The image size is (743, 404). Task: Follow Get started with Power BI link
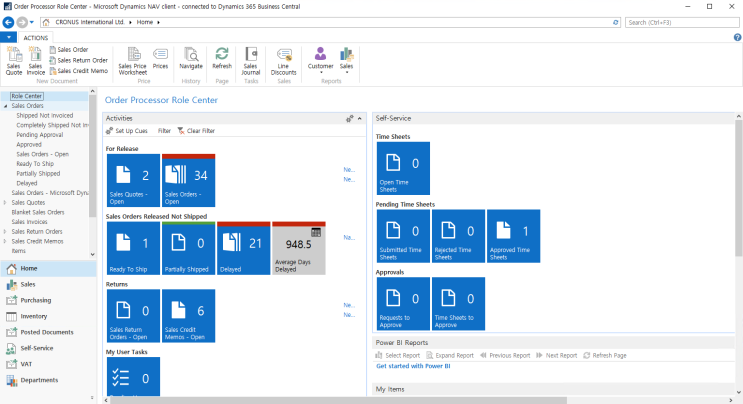pos(413,366)
